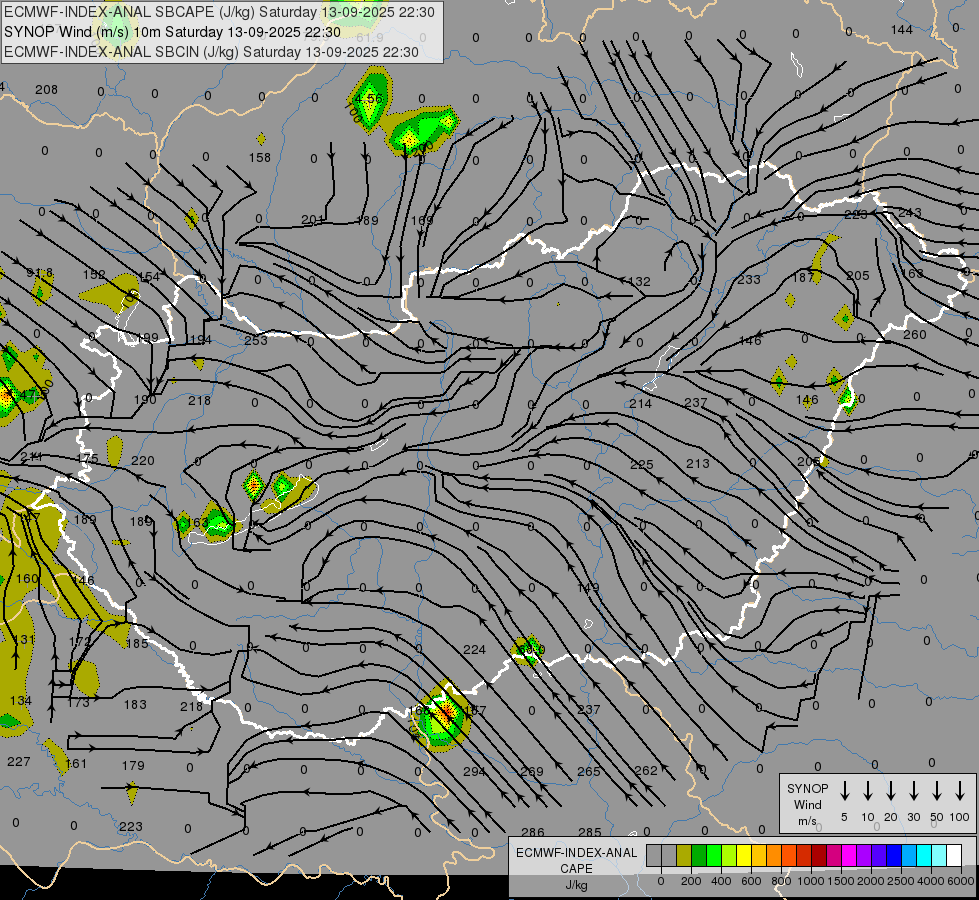Click the map value 220
The height and width of the screenshot is (900, 979).
(142, 461)
